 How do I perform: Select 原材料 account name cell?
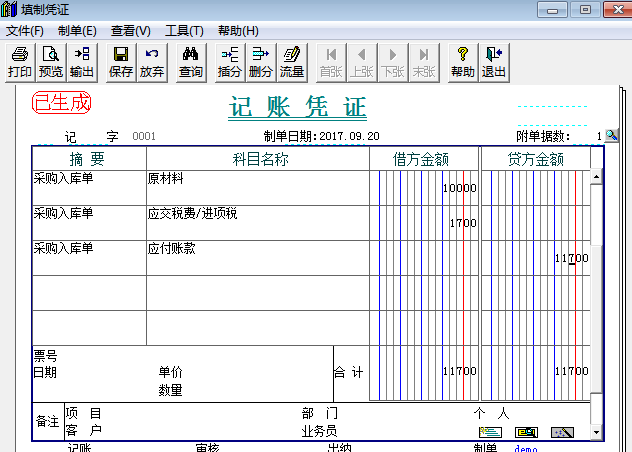(258, 188)
